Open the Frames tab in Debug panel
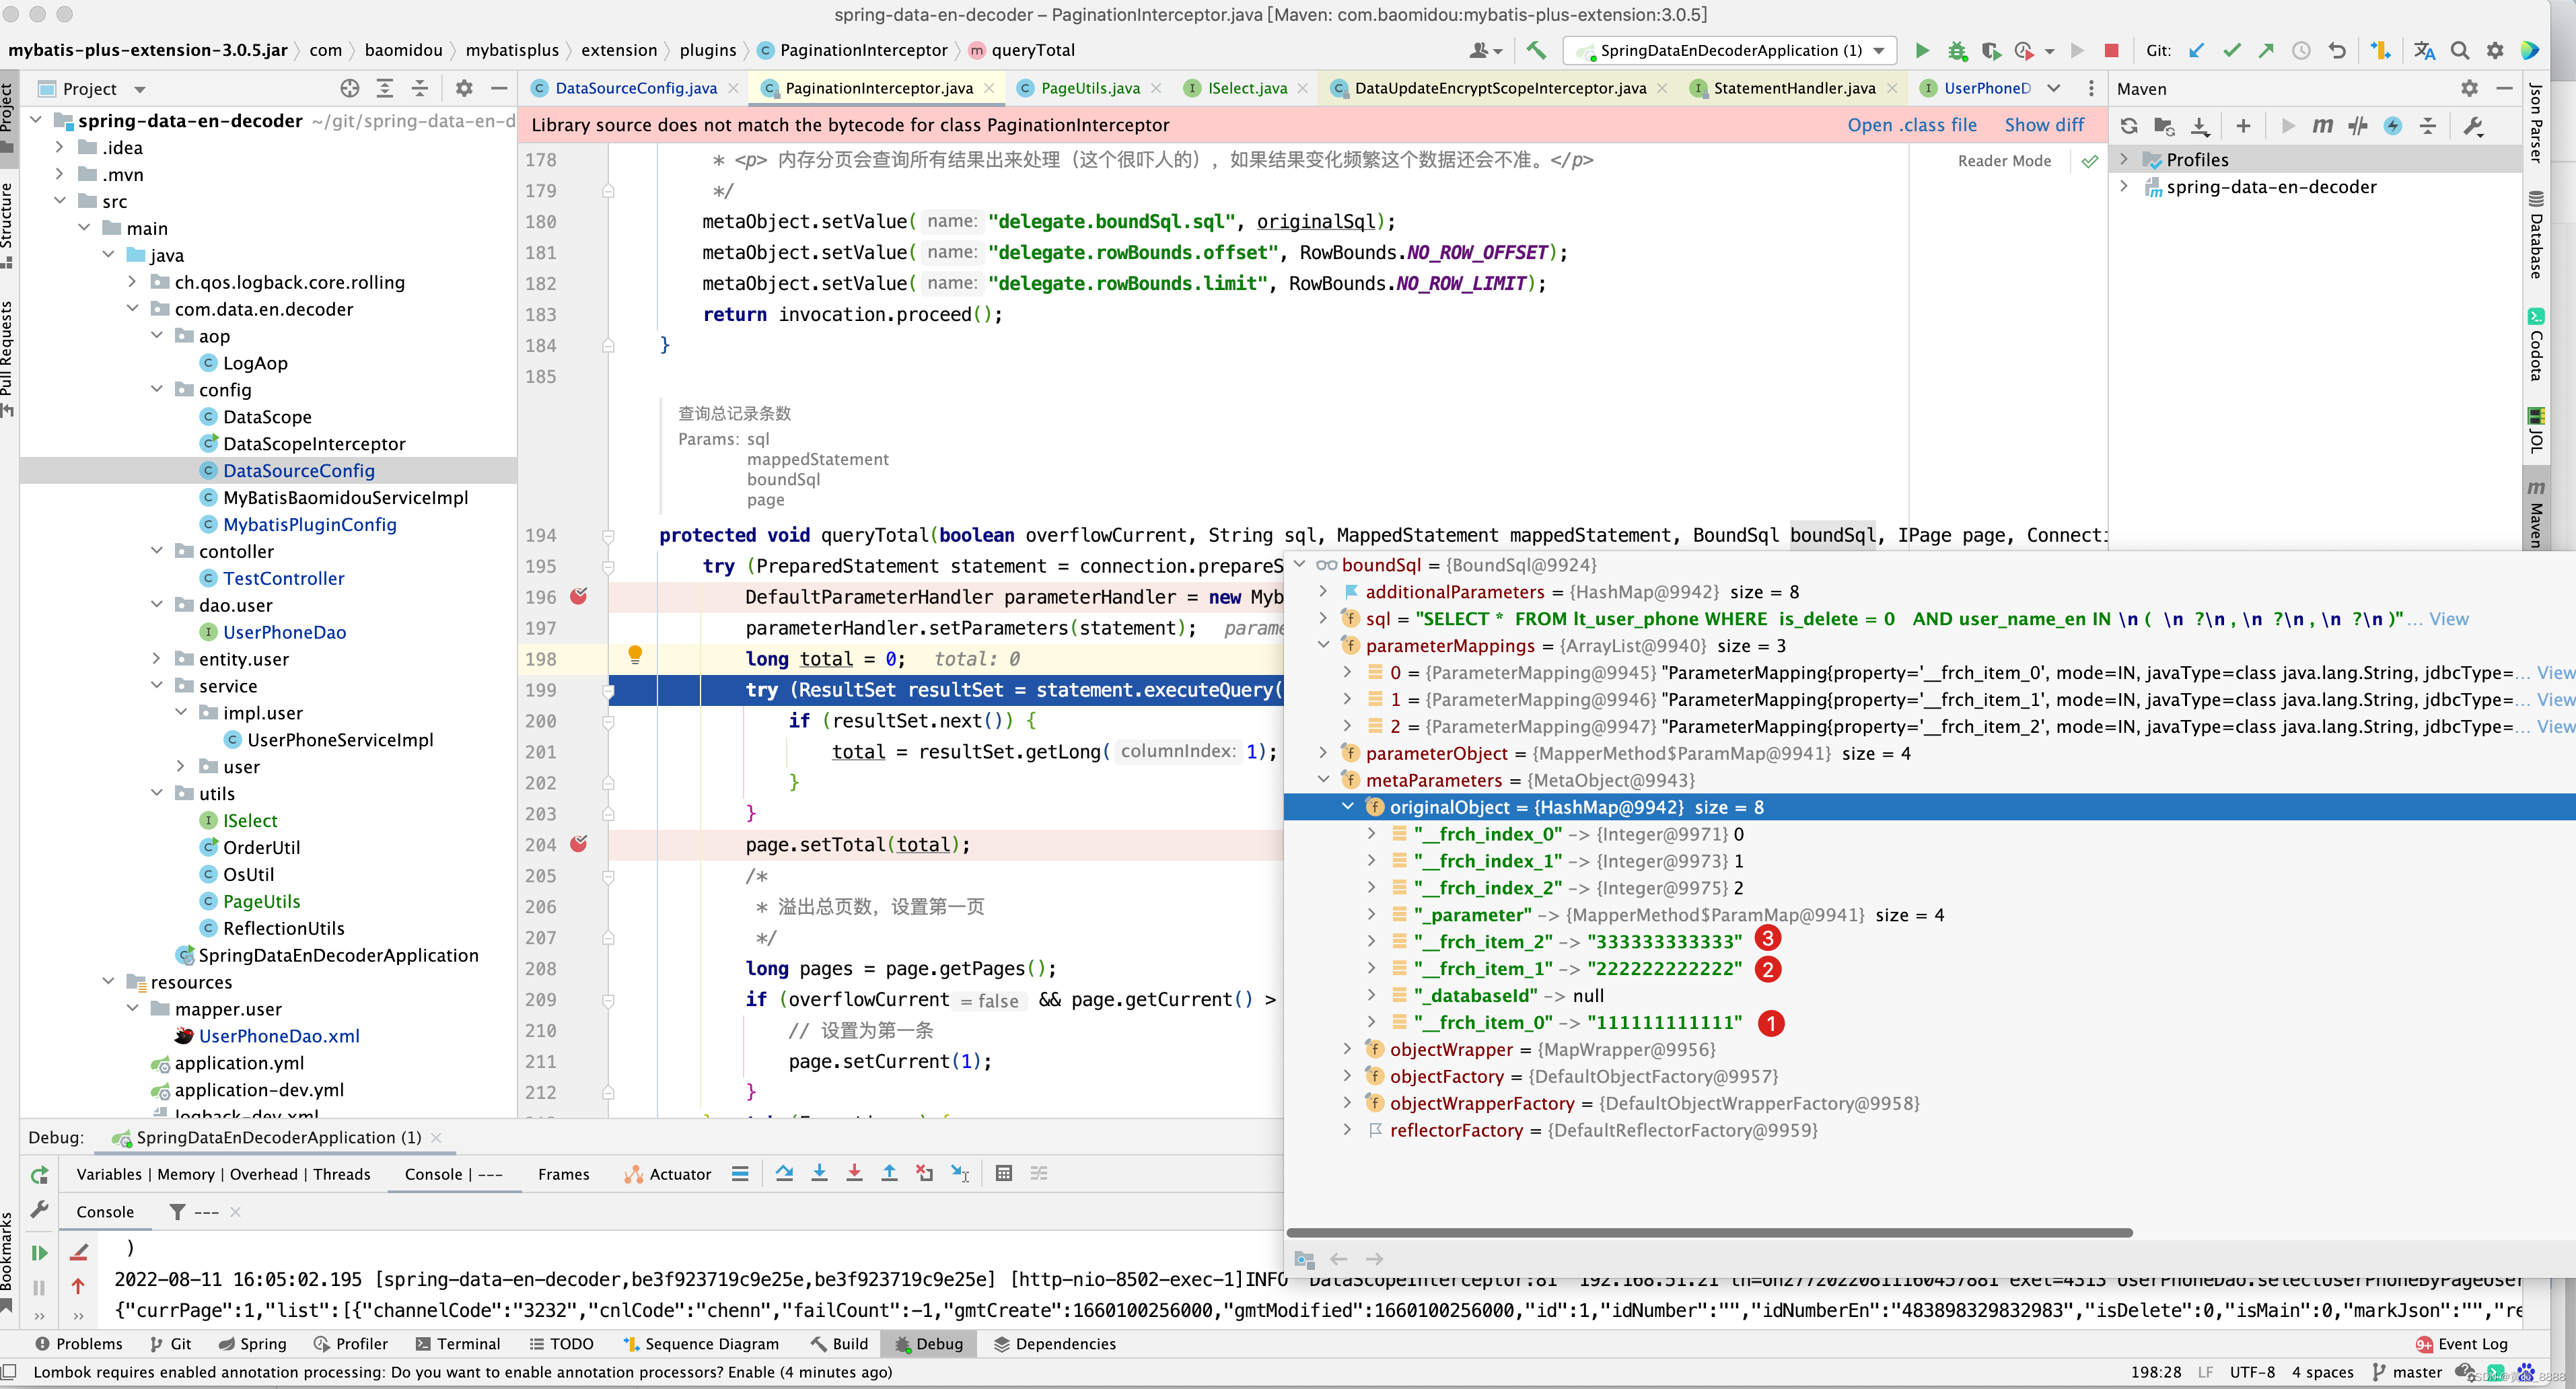 (x=563, y=1174)
